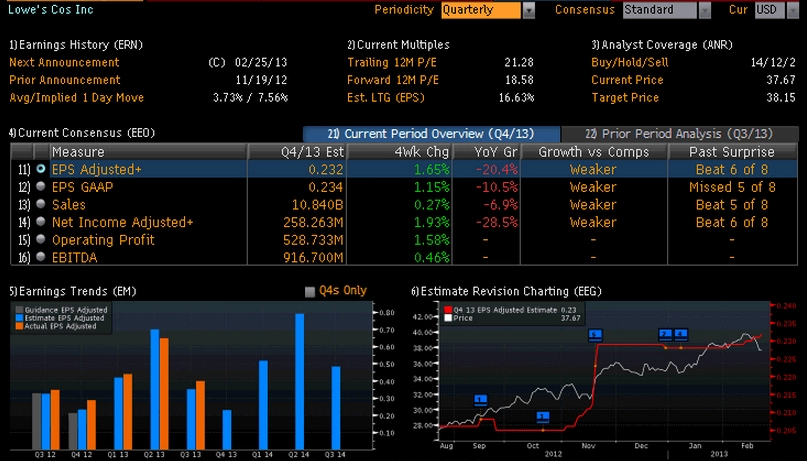This screenshot has height=461, width=807.
Task: Select the EPS GAAP measure name
Action: pyautogui.click(x=82, y=187)
